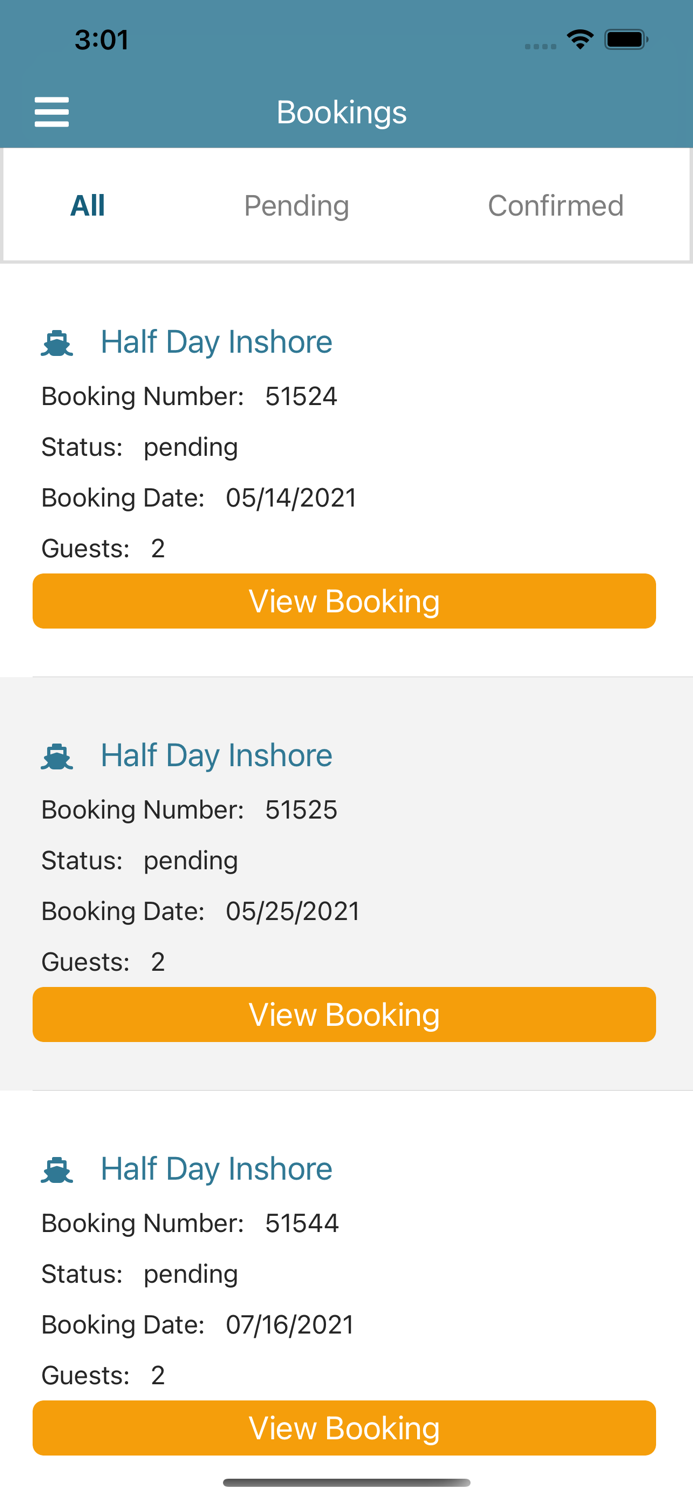Tap the ship icon beside booking 51544
The height and width of the screenshot is (1500, 693).
(x=57, y=1168)
